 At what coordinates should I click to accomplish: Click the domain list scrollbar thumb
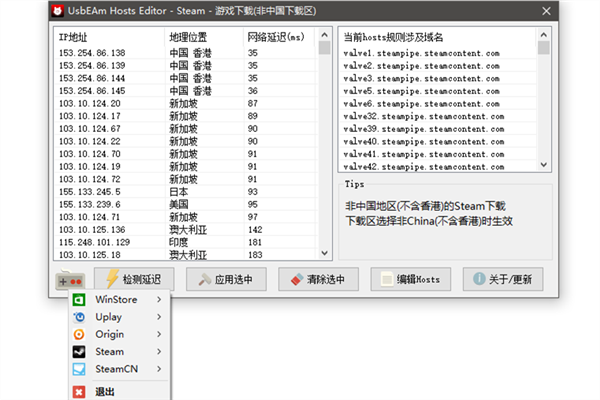click(543, 48)
